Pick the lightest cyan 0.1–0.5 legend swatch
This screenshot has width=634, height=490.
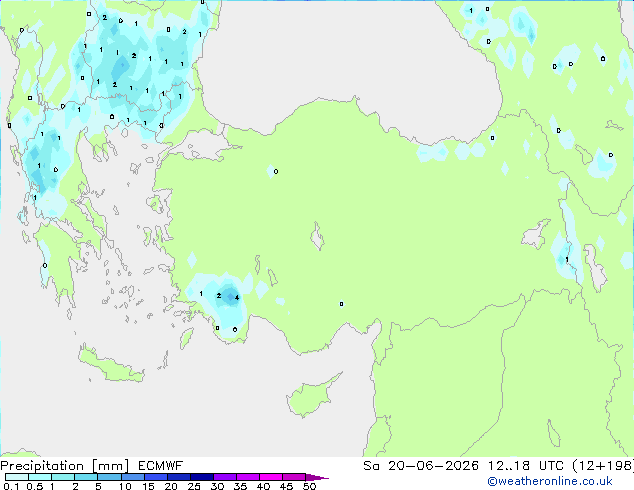coord(17,477)
